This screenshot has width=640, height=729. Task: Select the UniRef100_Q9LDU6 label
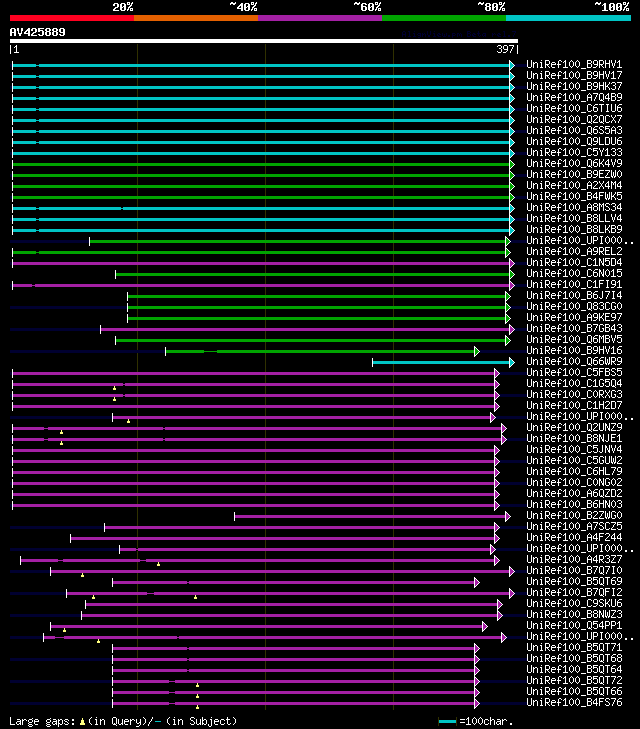coord(574,141)
